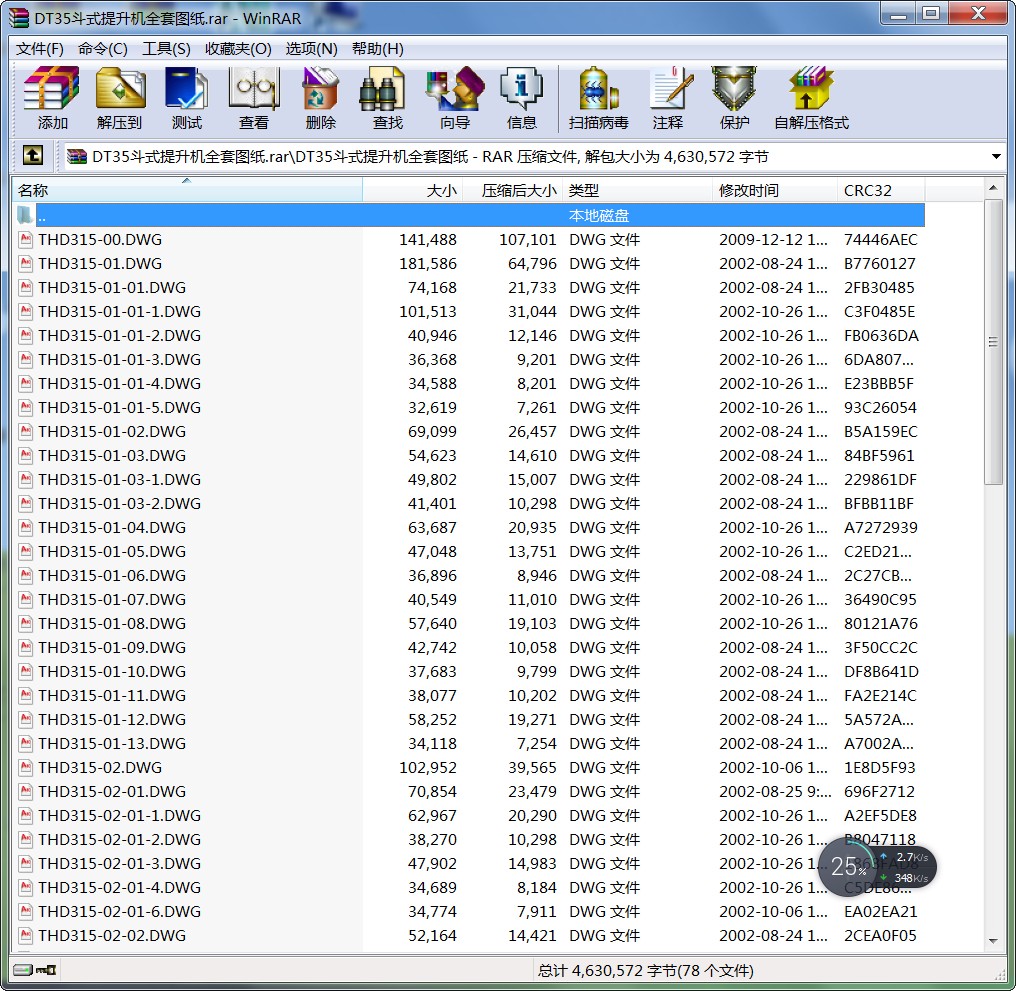Sort by the 大小 column header
Screen dimensions: 1016x991
412,190
